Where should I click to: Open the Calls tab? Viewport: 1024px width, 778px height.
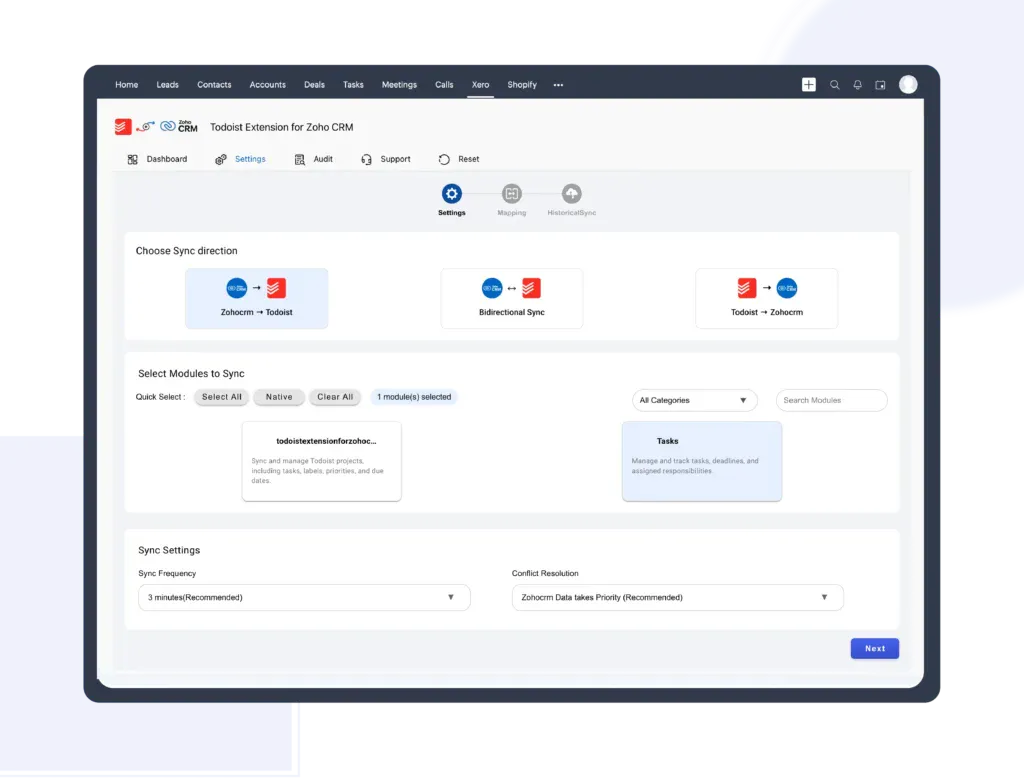[444, 85]
